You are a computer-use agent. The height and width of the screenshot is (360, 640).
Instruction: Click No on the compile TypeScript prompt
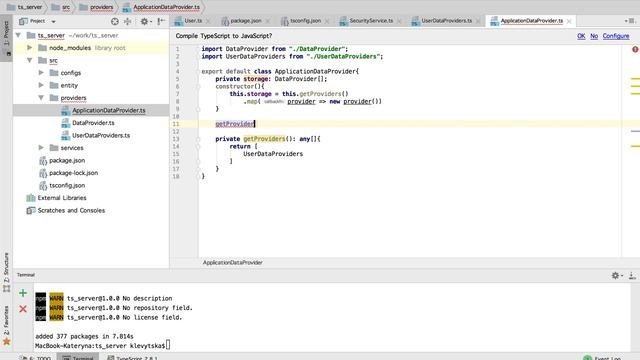tap(594, 36)
